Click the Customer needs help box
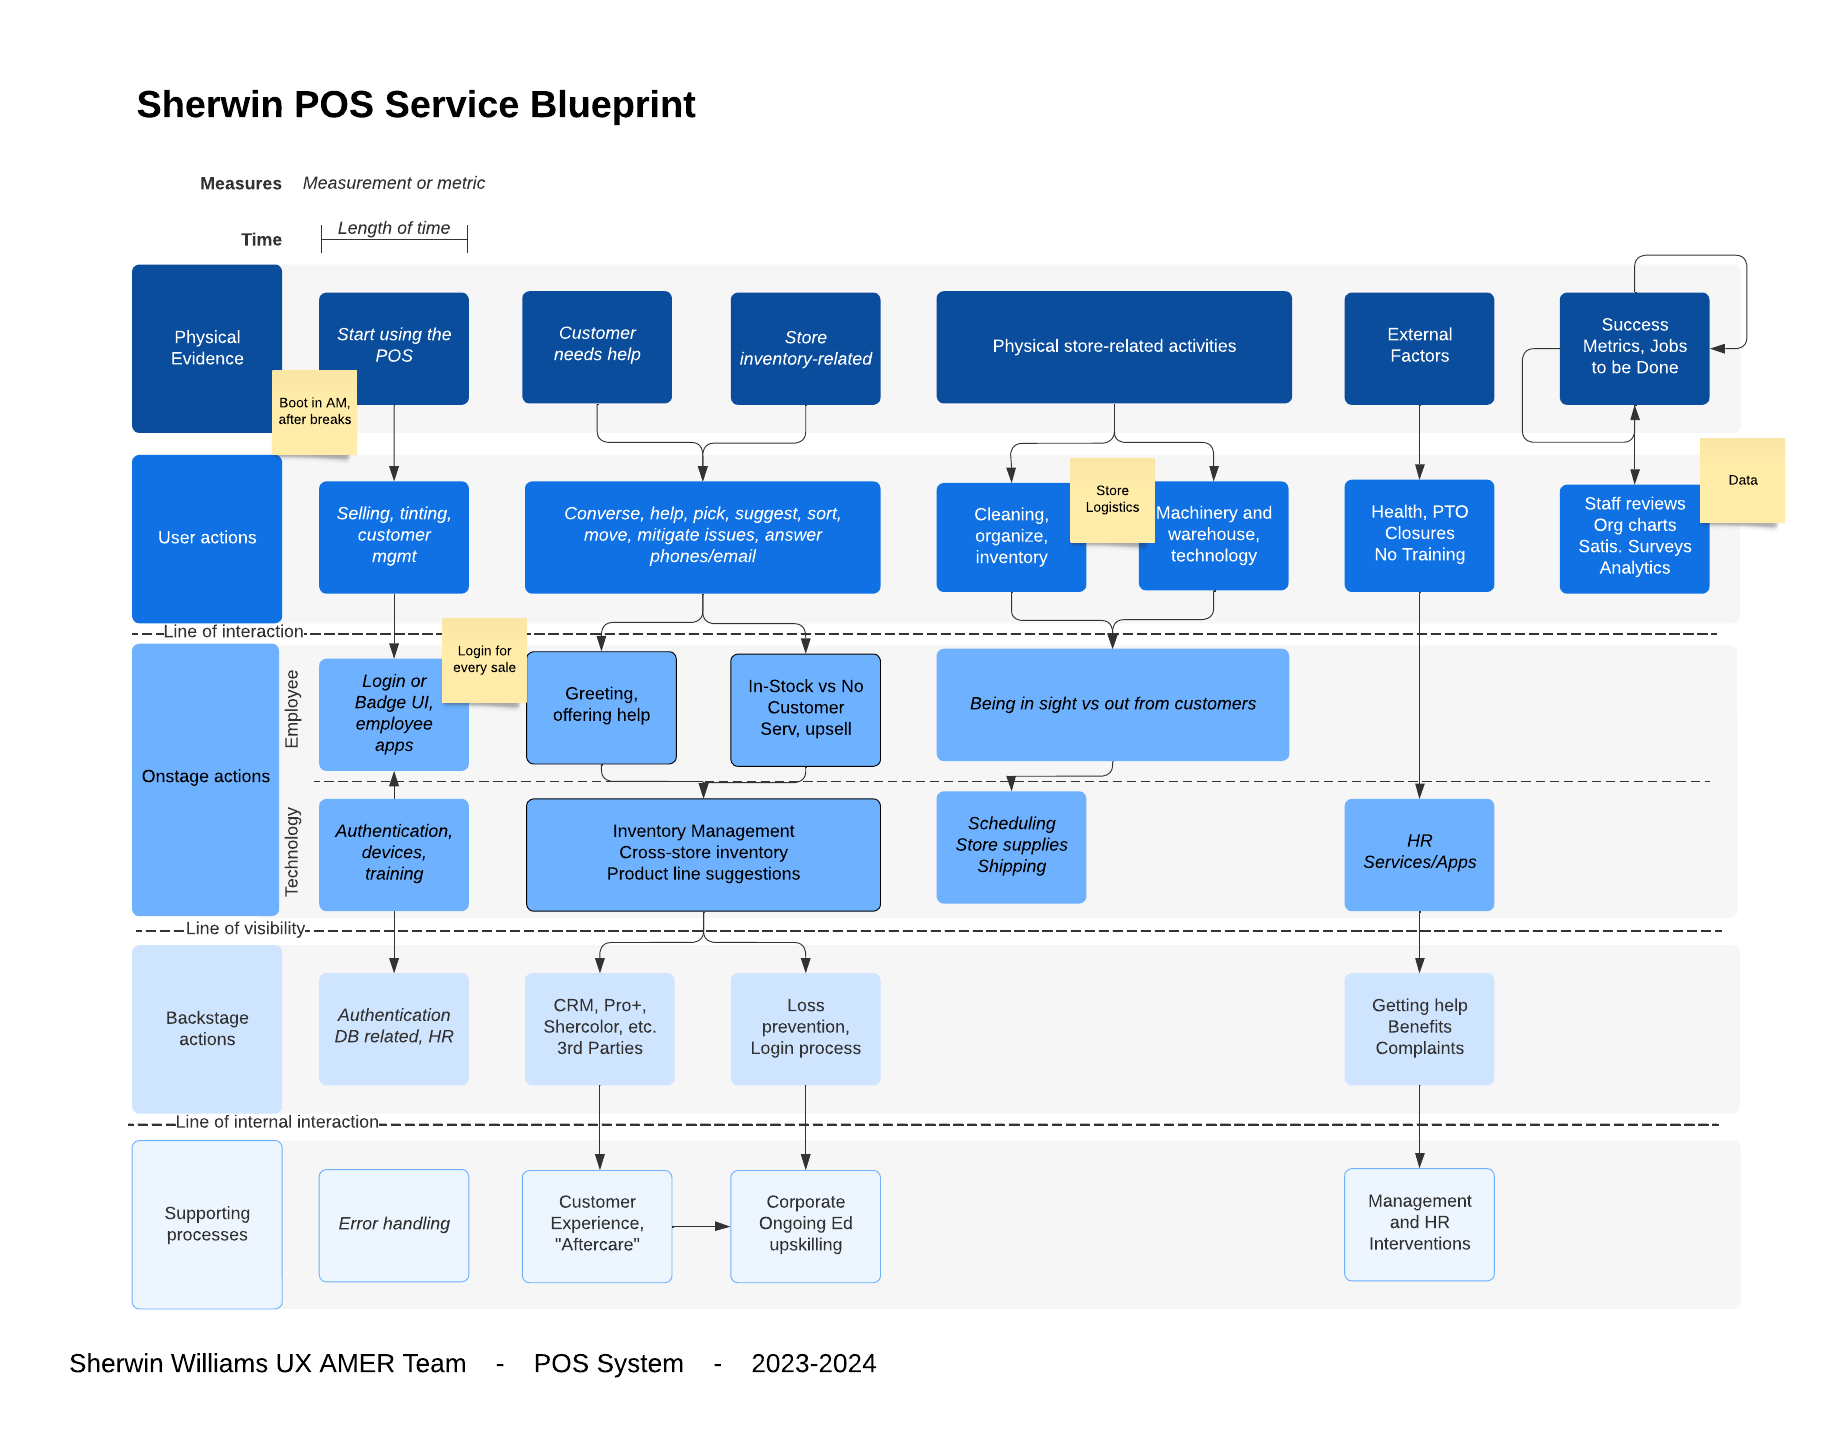This screenshot has height=1432, width=1831. pyautogui.click(x=597, y=346)
